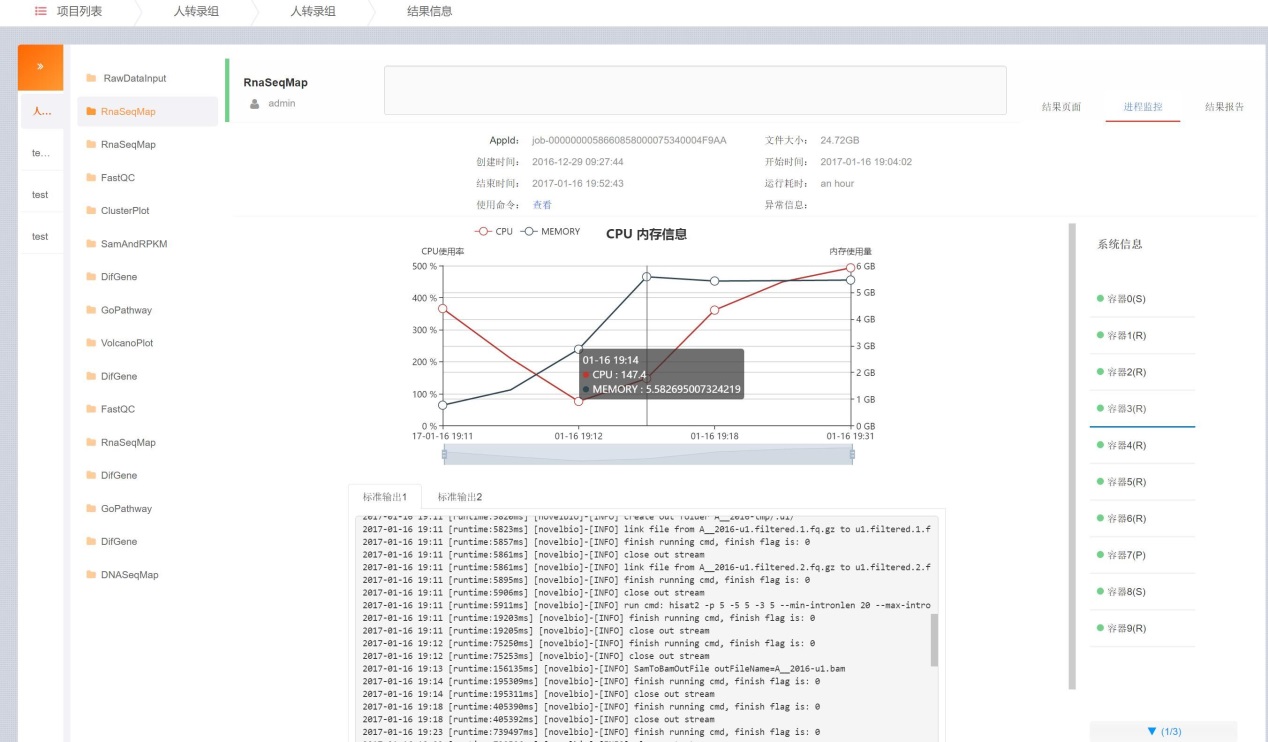The width and height of the screenshot is (1268, 742).
Task: Click the project list icon in breadcrumb
Action: point(41,12)
